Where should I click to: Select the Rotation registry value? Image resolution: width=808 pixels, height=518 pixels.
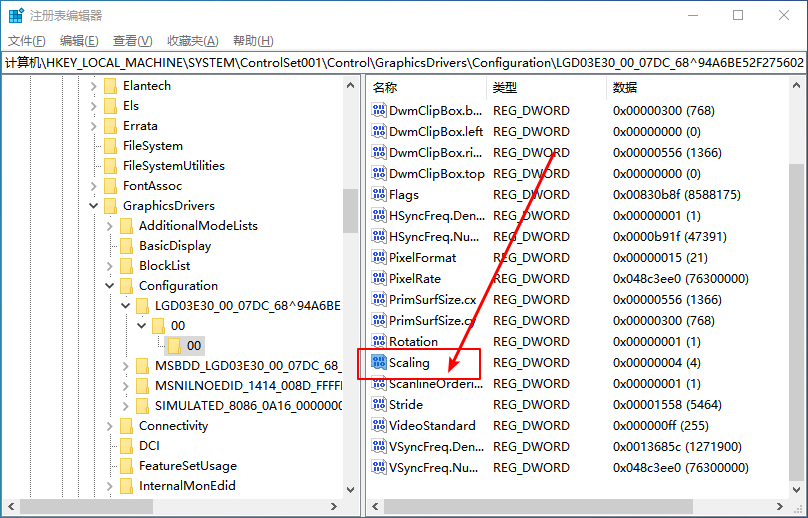[413, 342]
